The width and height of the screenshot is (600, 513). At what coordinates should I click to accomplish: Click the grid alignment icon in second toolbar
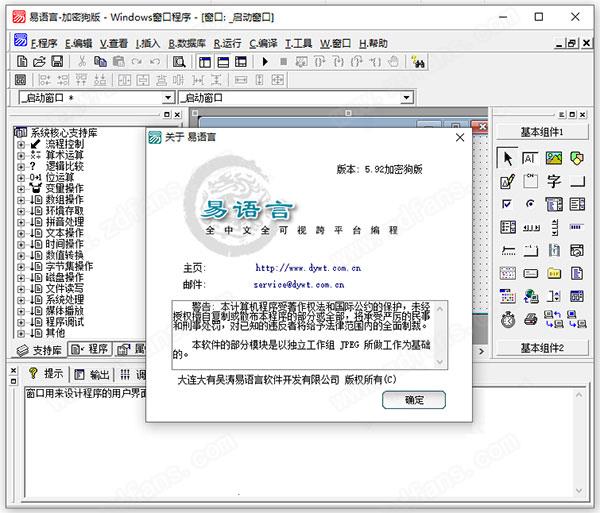coord(20,80)
